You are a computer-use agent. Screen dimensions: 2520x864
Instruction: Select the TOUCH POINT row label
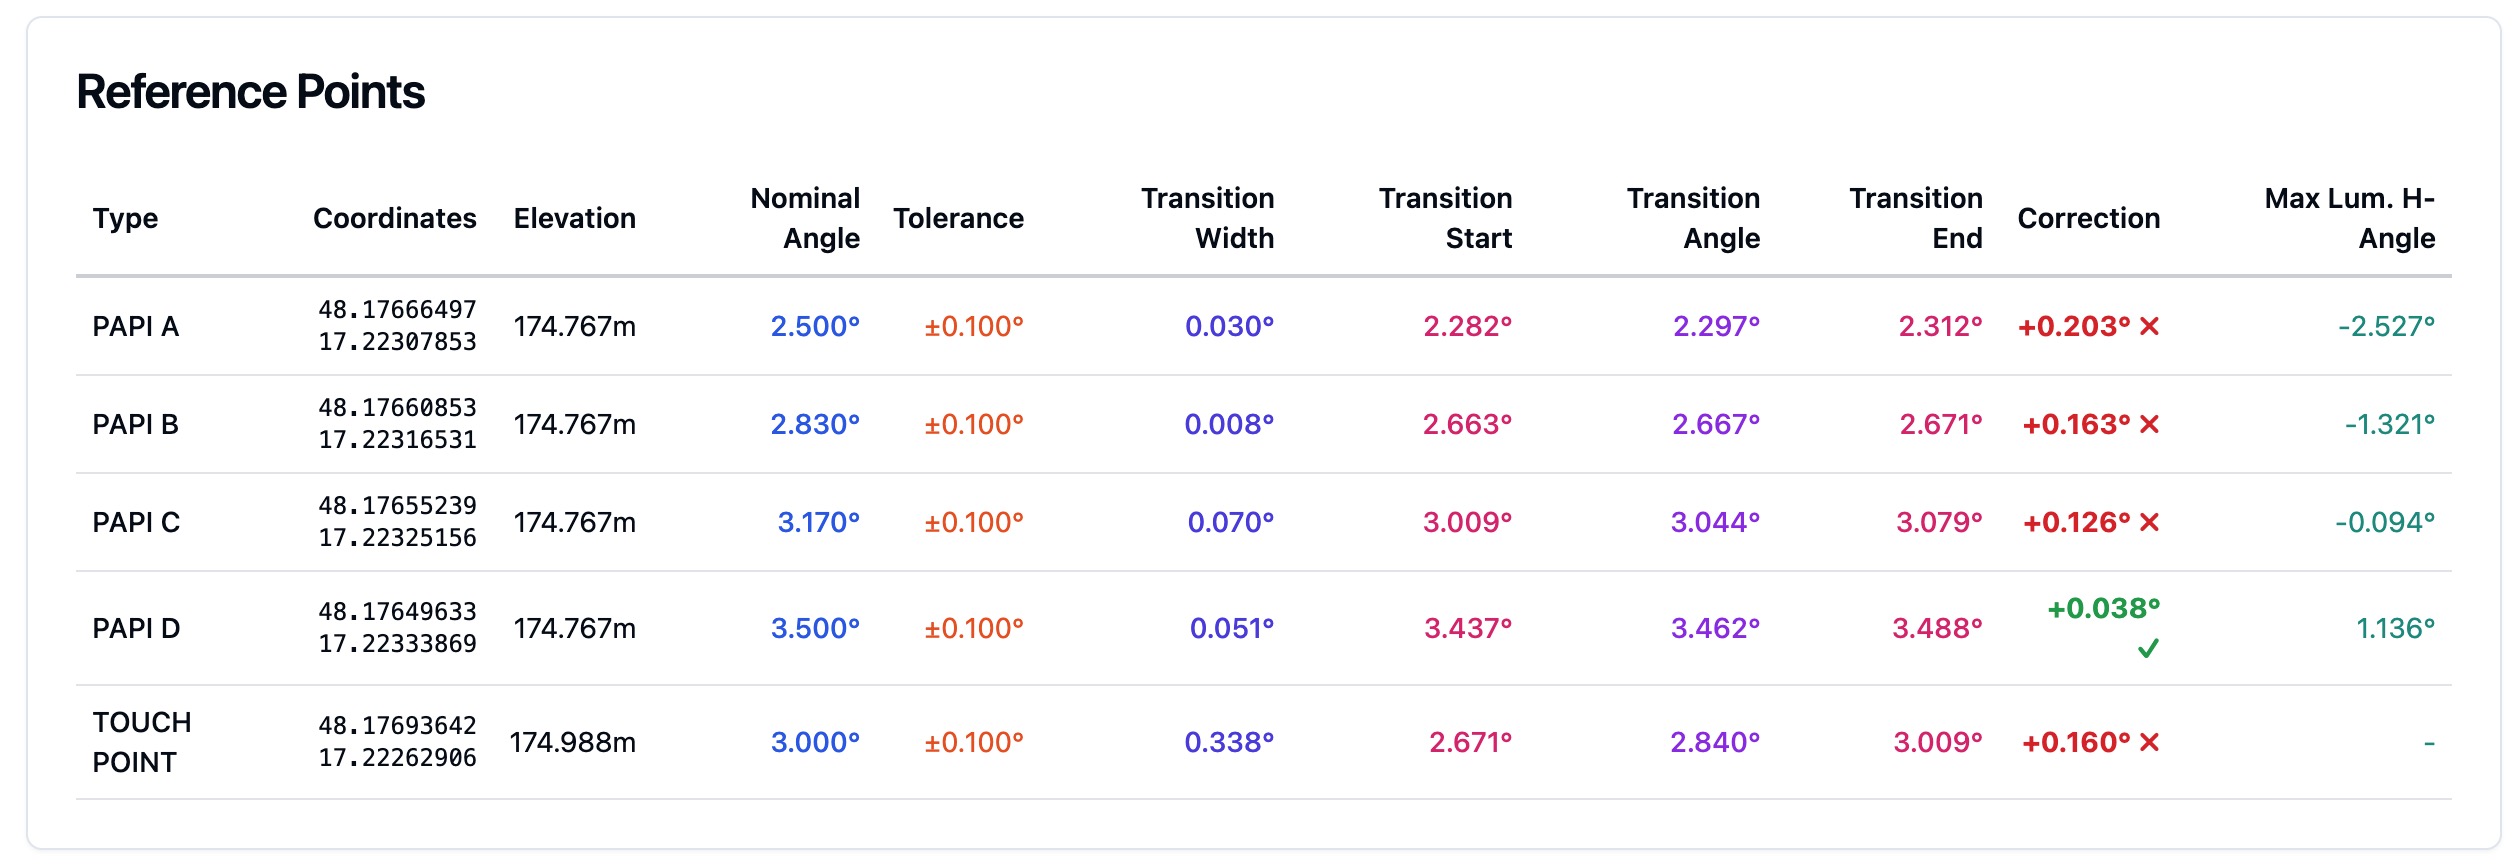point(141,743)
